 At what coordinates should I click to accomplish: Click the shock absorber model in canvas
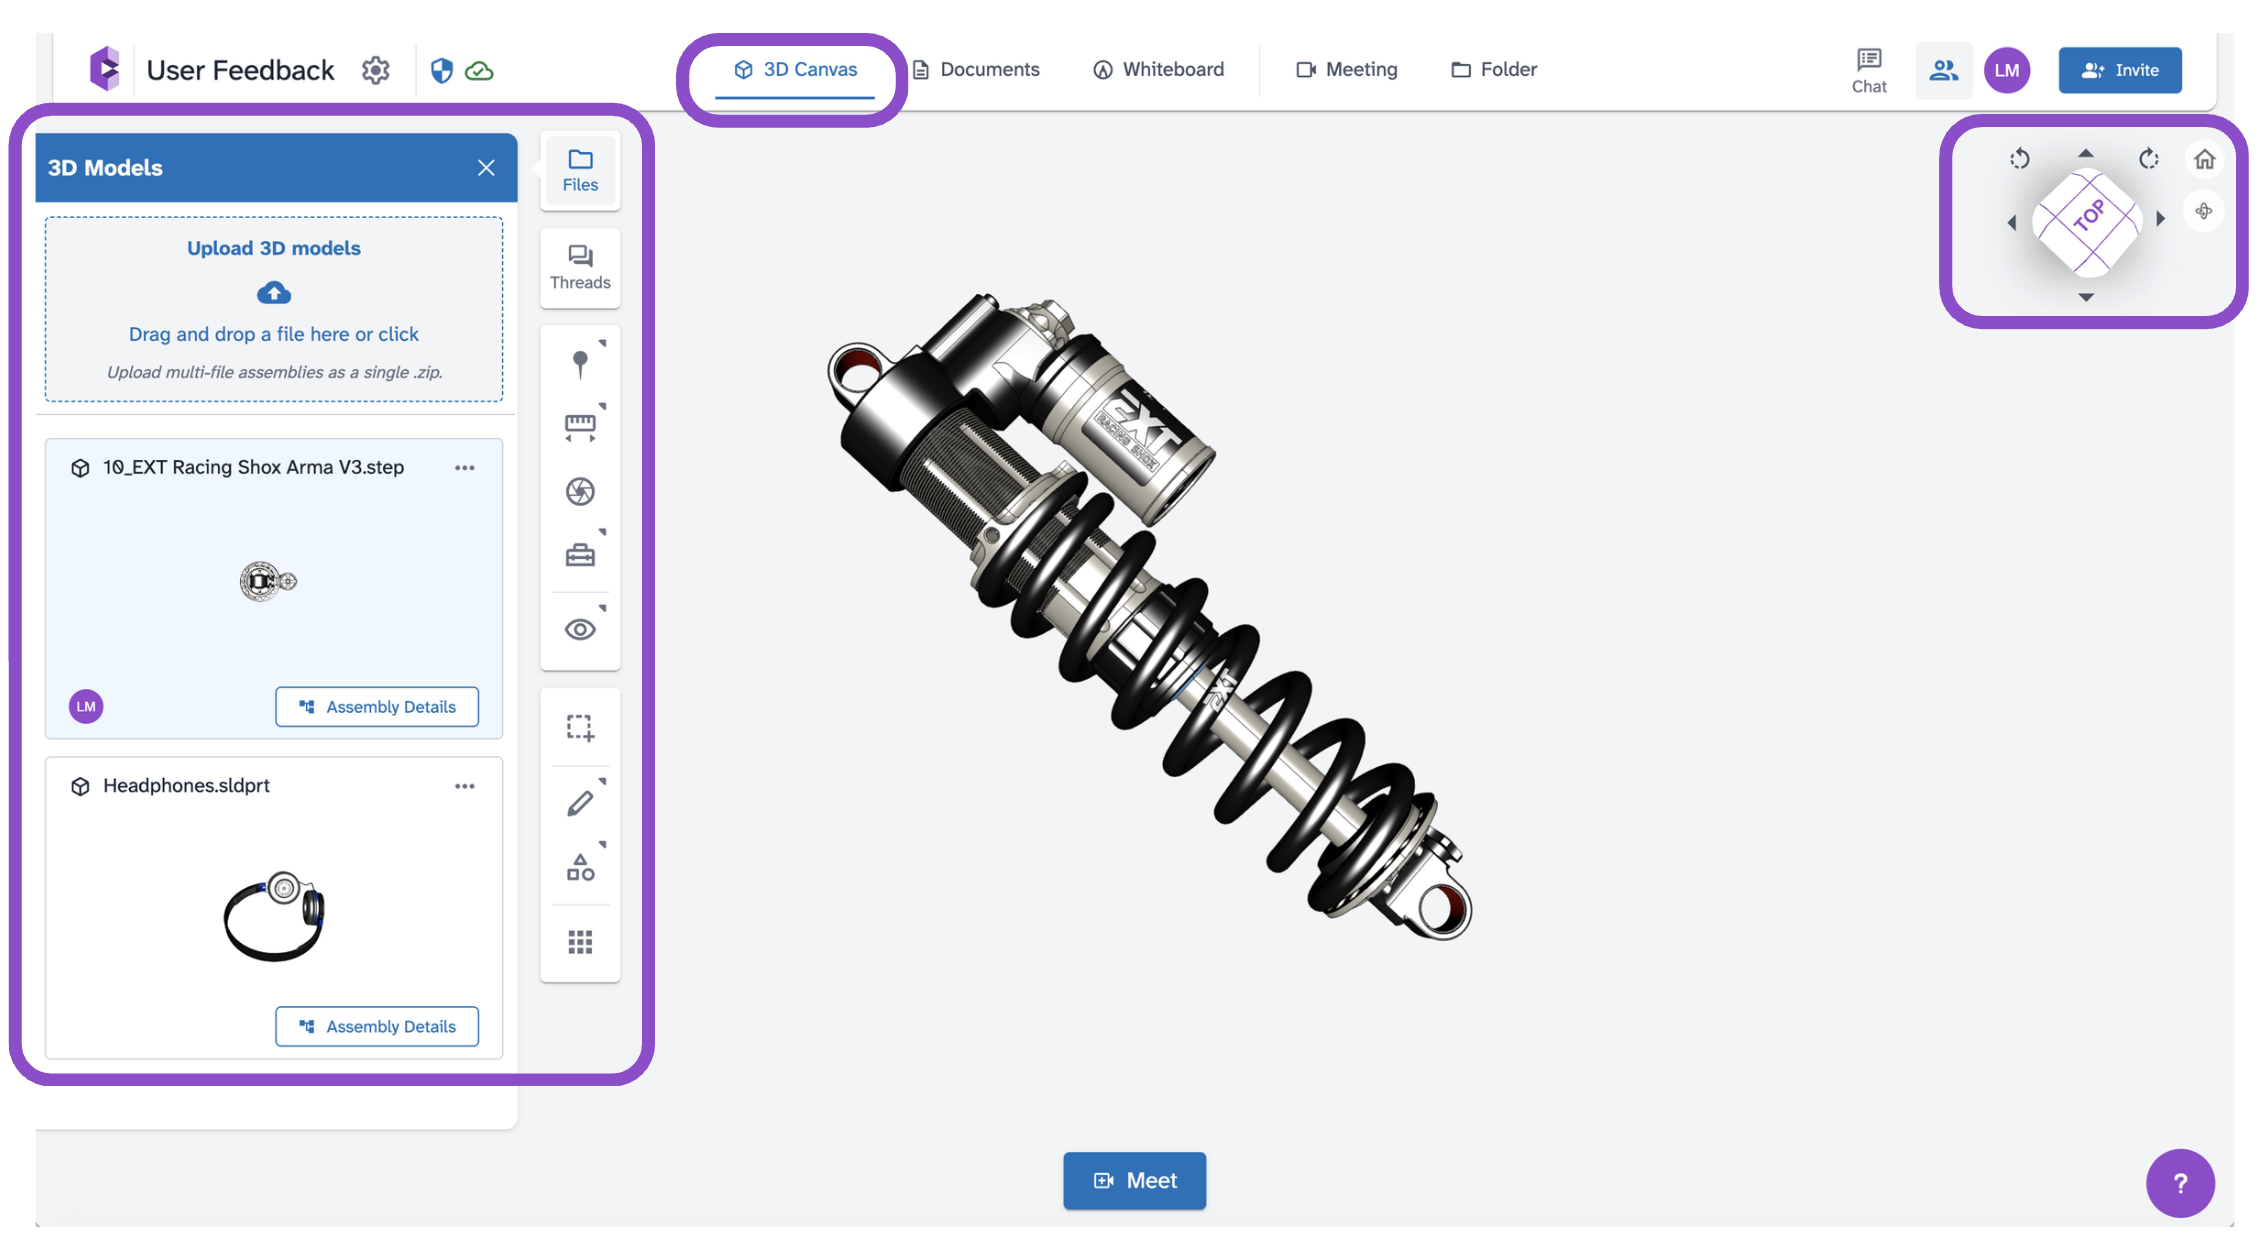[1150, 615]
